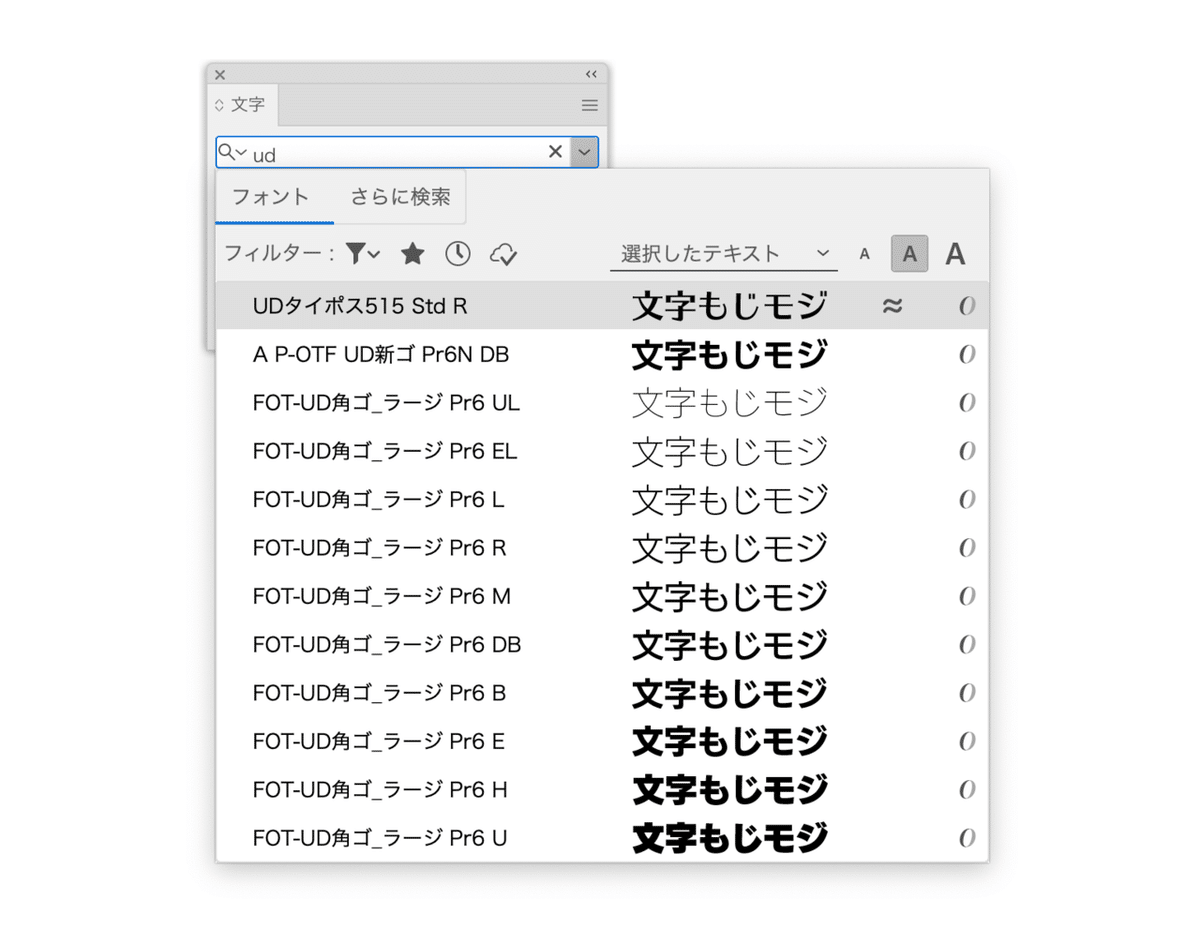The width and height of the screenshot is (1200, 944).
Task: Open the search options magnifier icon
Action: 232,152
